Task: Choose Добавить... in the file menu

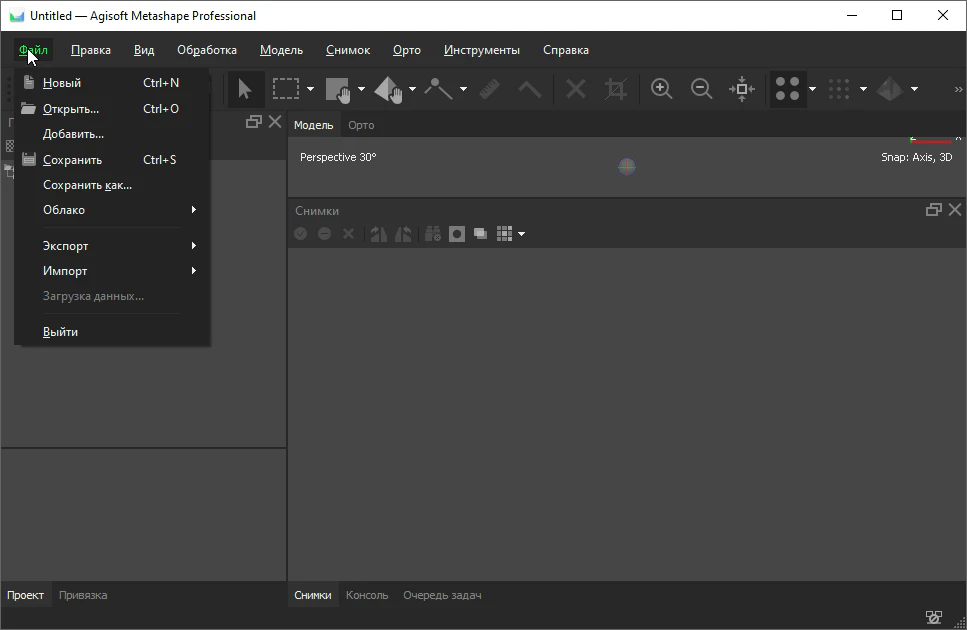Action: pyautogui.click(x=112, y=134)
